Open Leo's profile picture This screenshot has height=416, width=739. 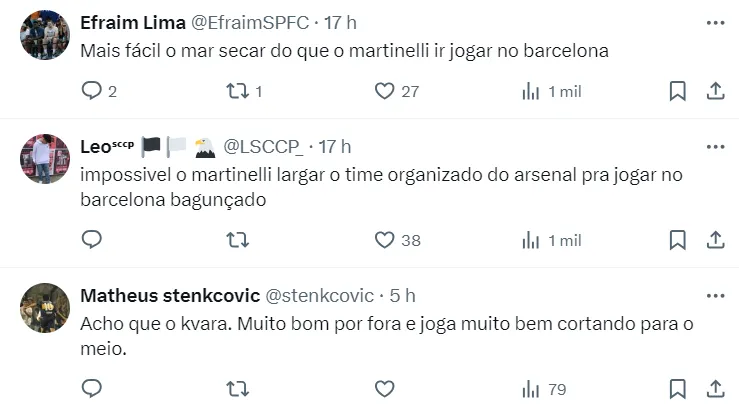(x=44, y=157)
